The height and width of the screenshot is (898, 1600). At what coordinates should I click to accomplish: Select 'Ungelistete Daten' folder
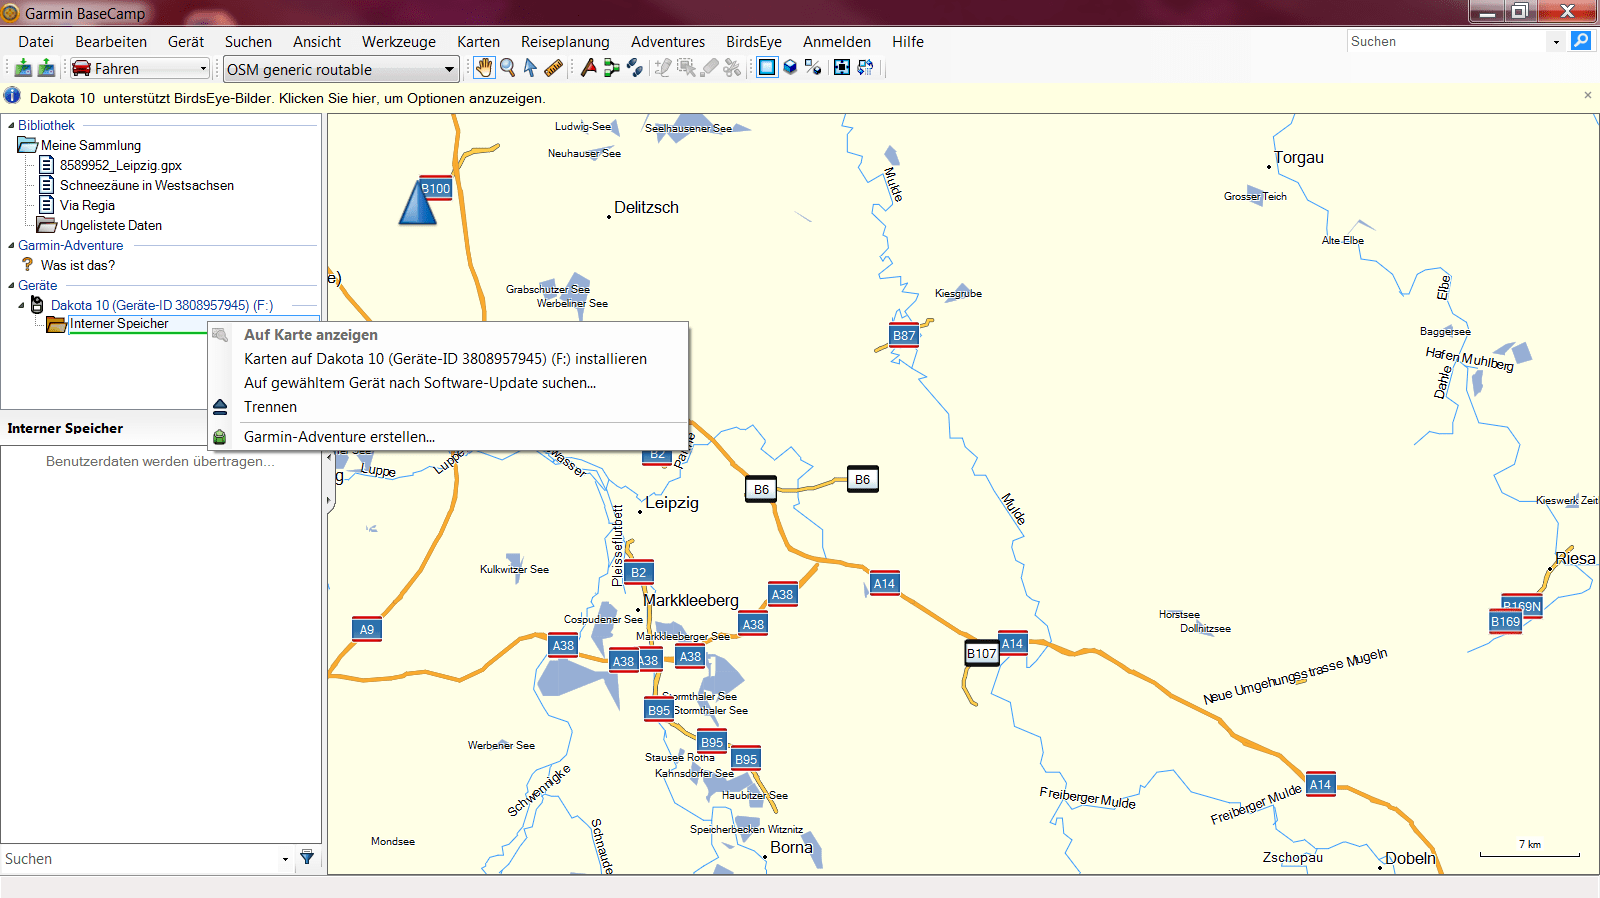pyautogui.click(x=111, y=225)
